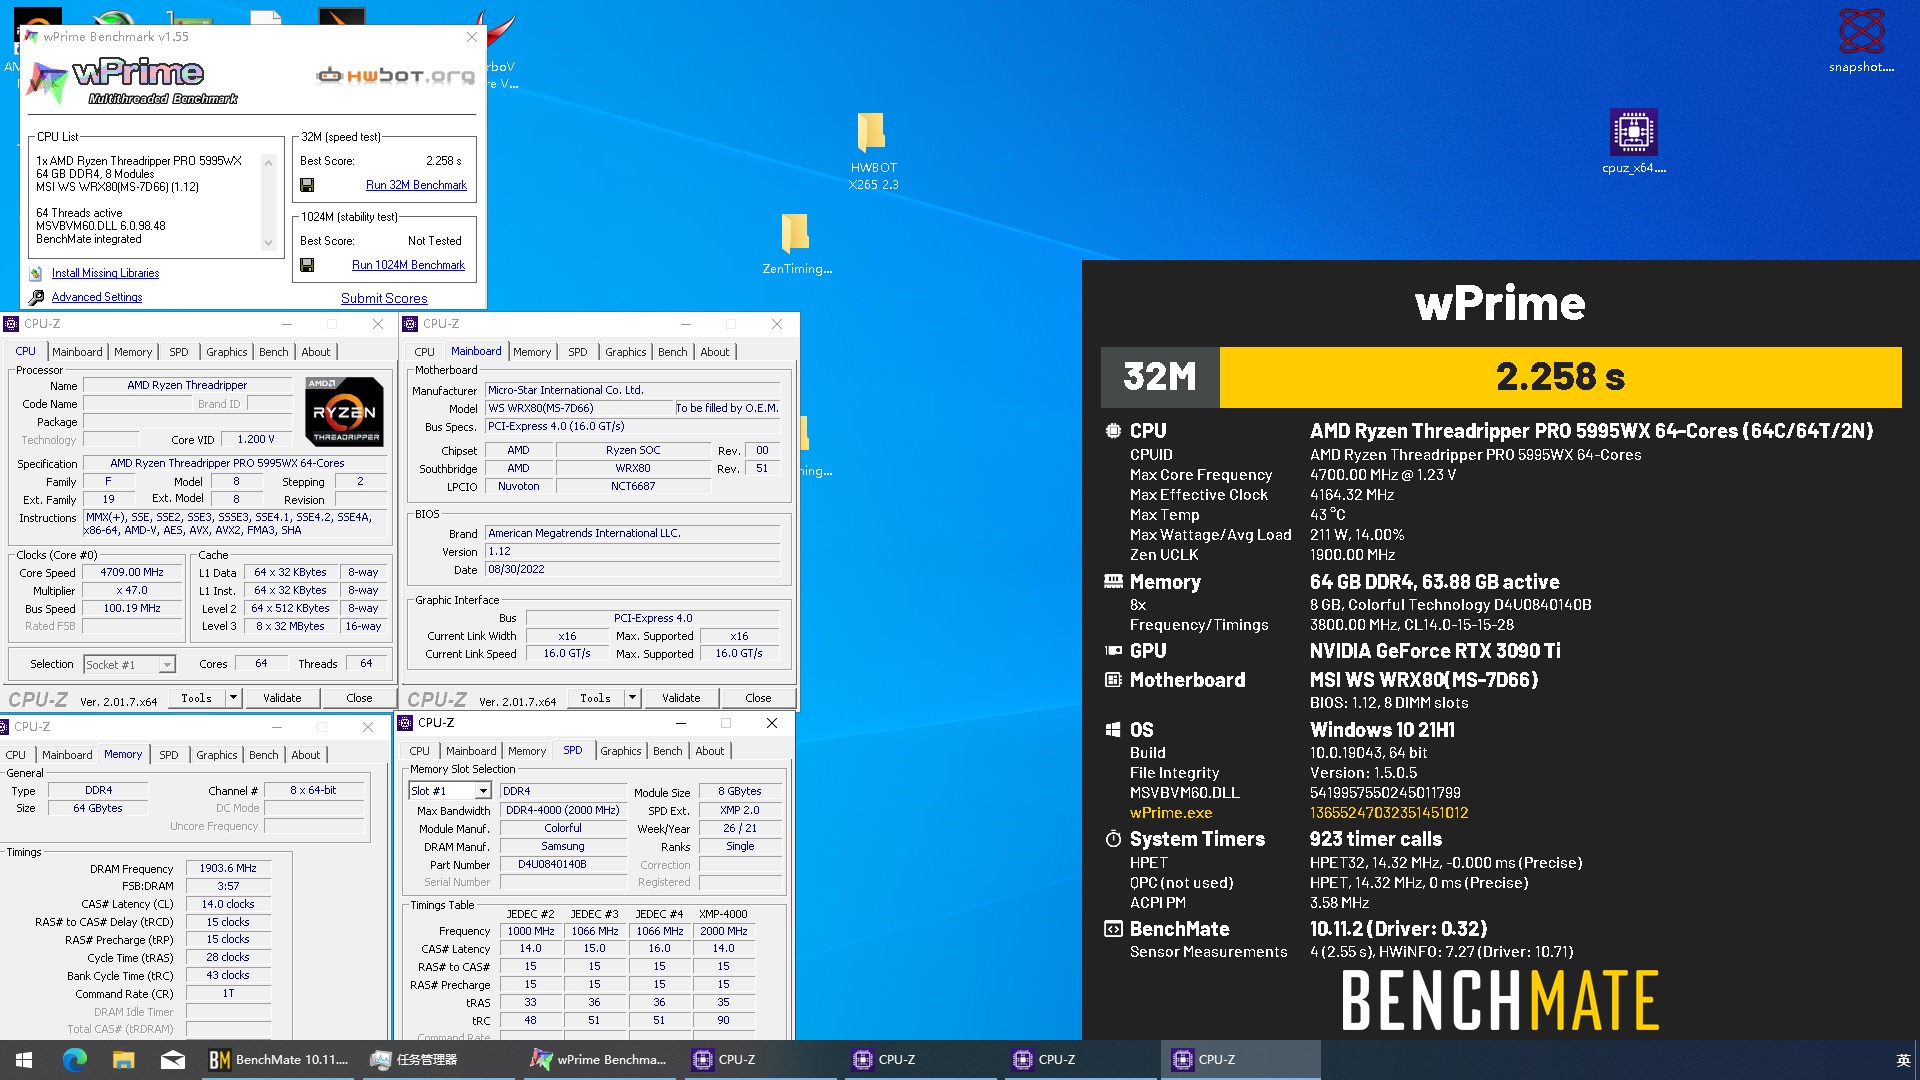Image resolution: width=1920 pixels, height=1080 pixels.
Task: Click Submit Scores link
Action: click(x=384, y=298)
